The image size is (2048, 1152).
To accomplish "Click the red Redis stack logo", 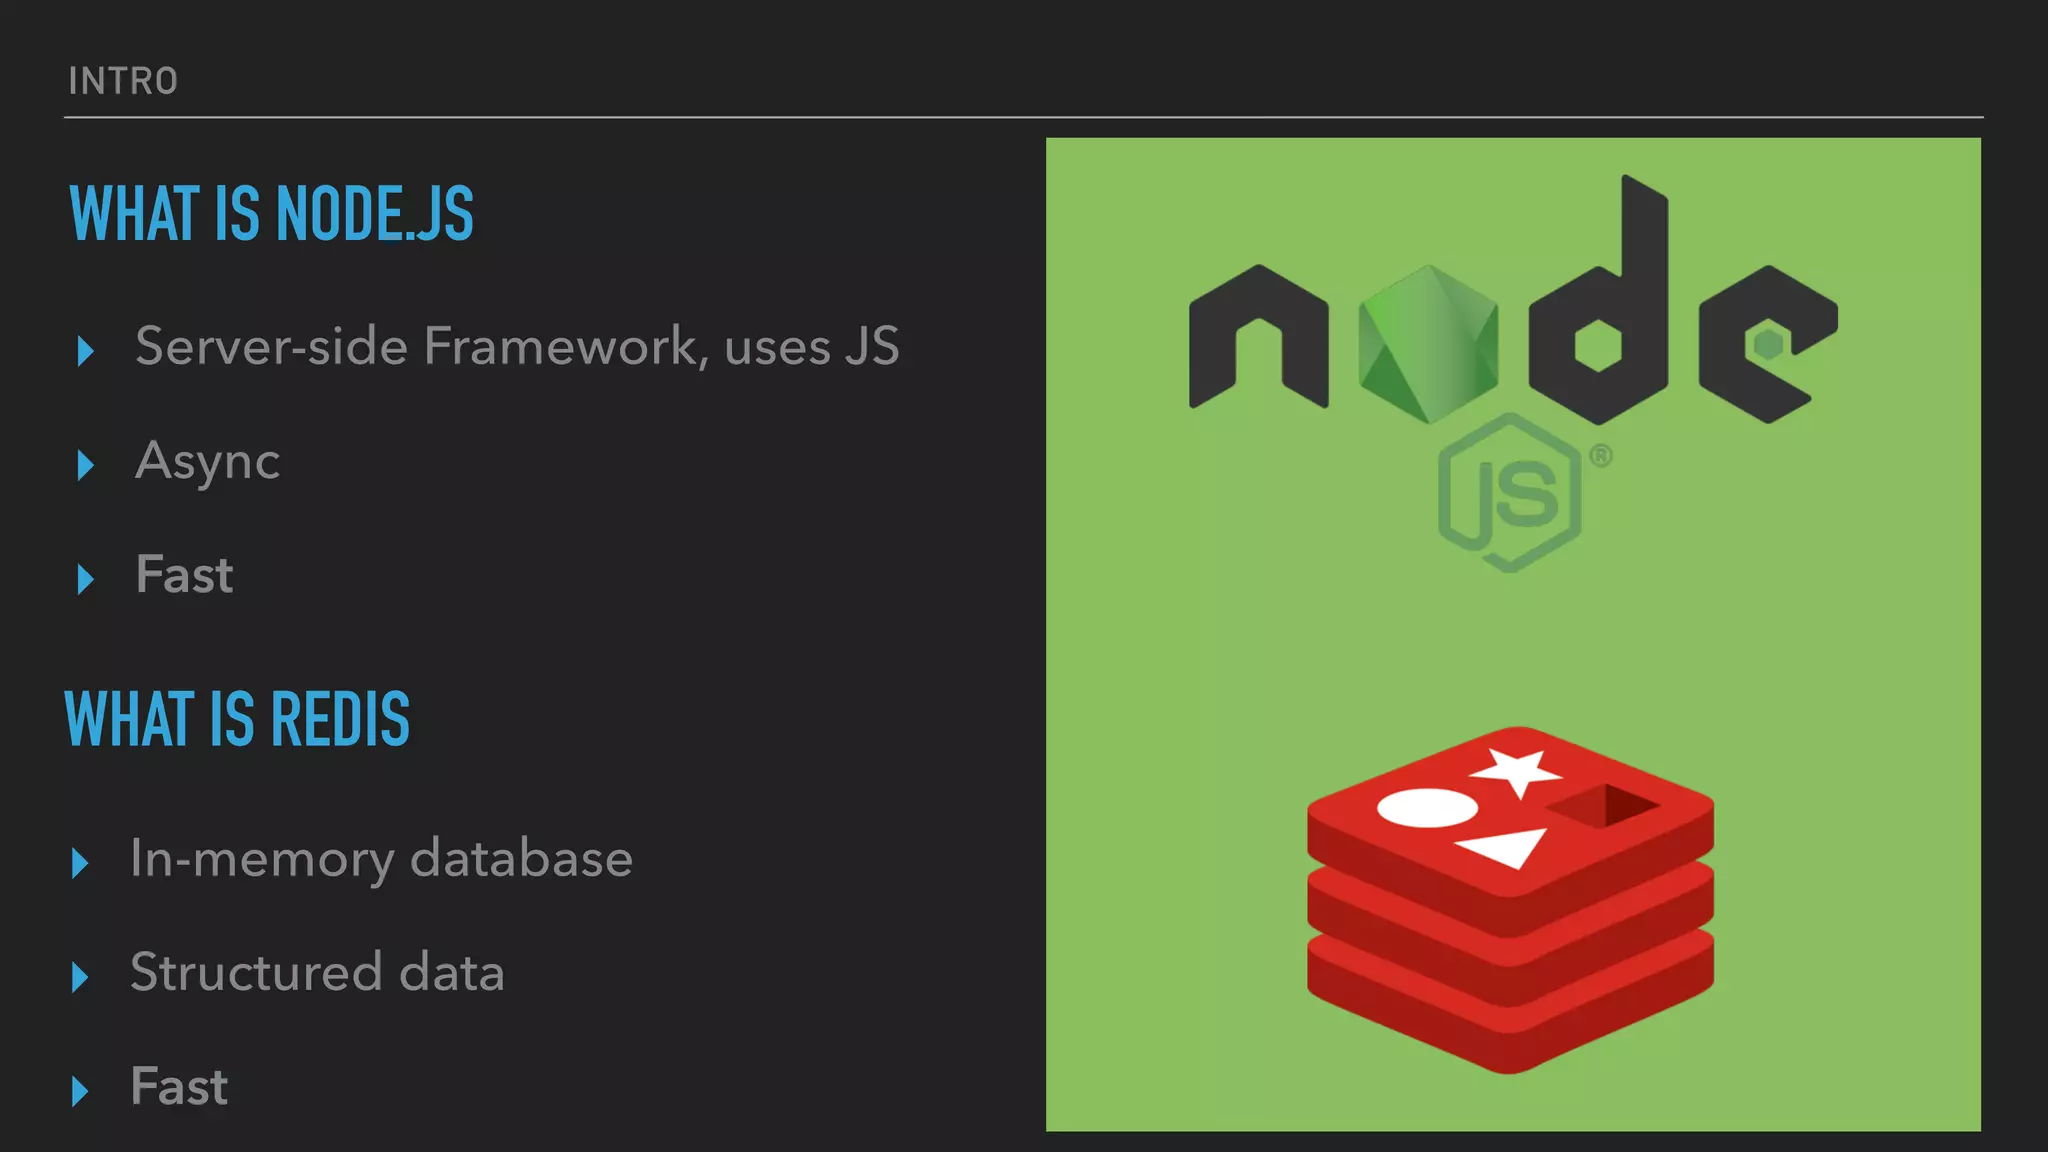I will point(1510,900).
